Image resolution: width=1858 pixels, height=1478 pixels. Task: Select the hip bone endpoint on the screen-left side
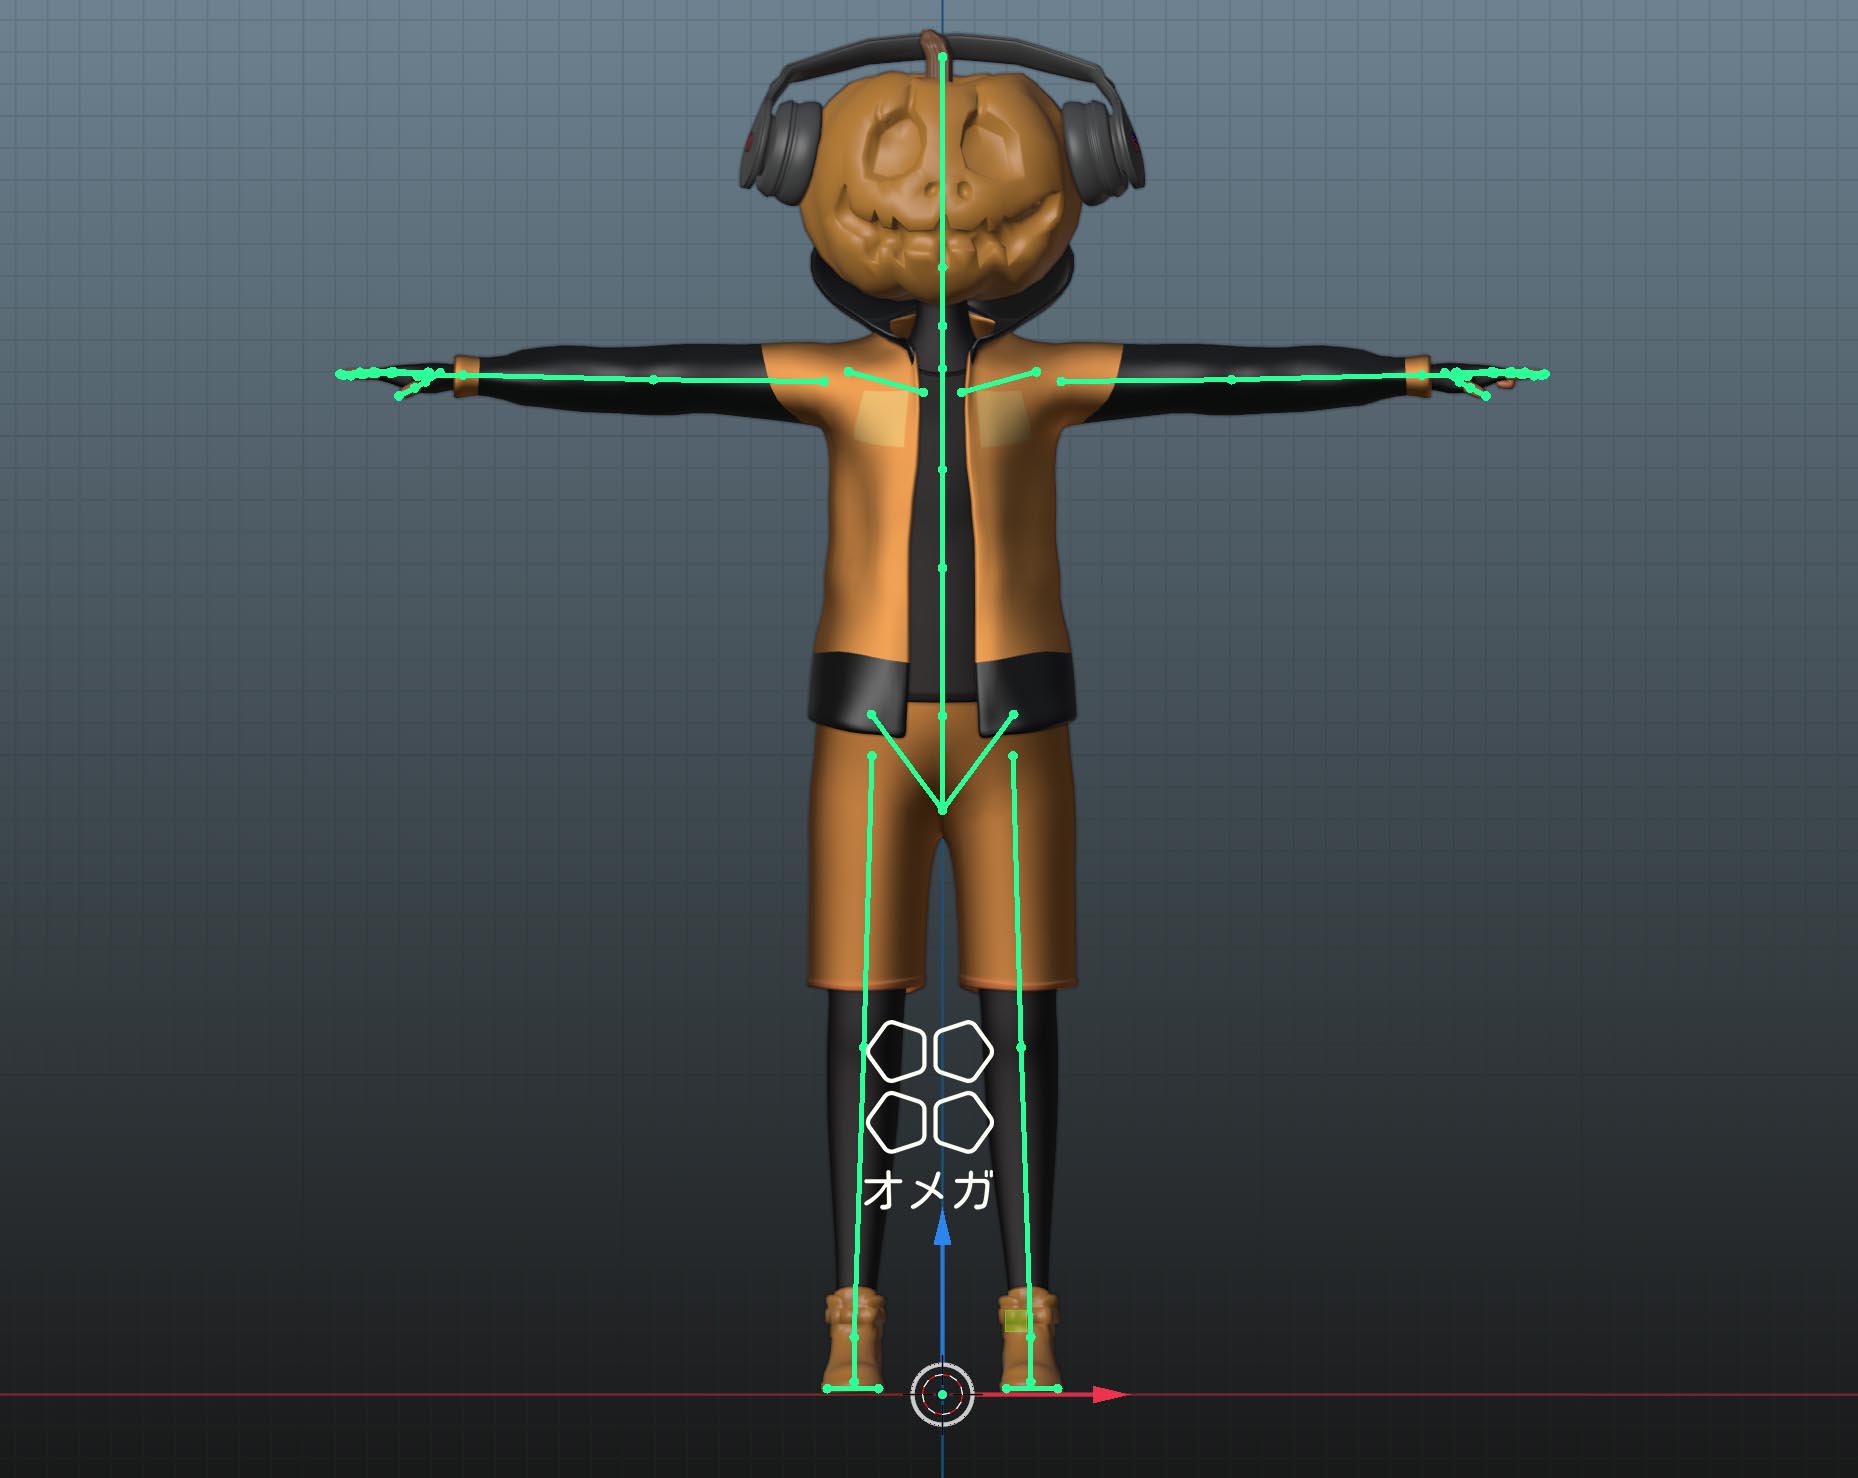click(872, 714)
